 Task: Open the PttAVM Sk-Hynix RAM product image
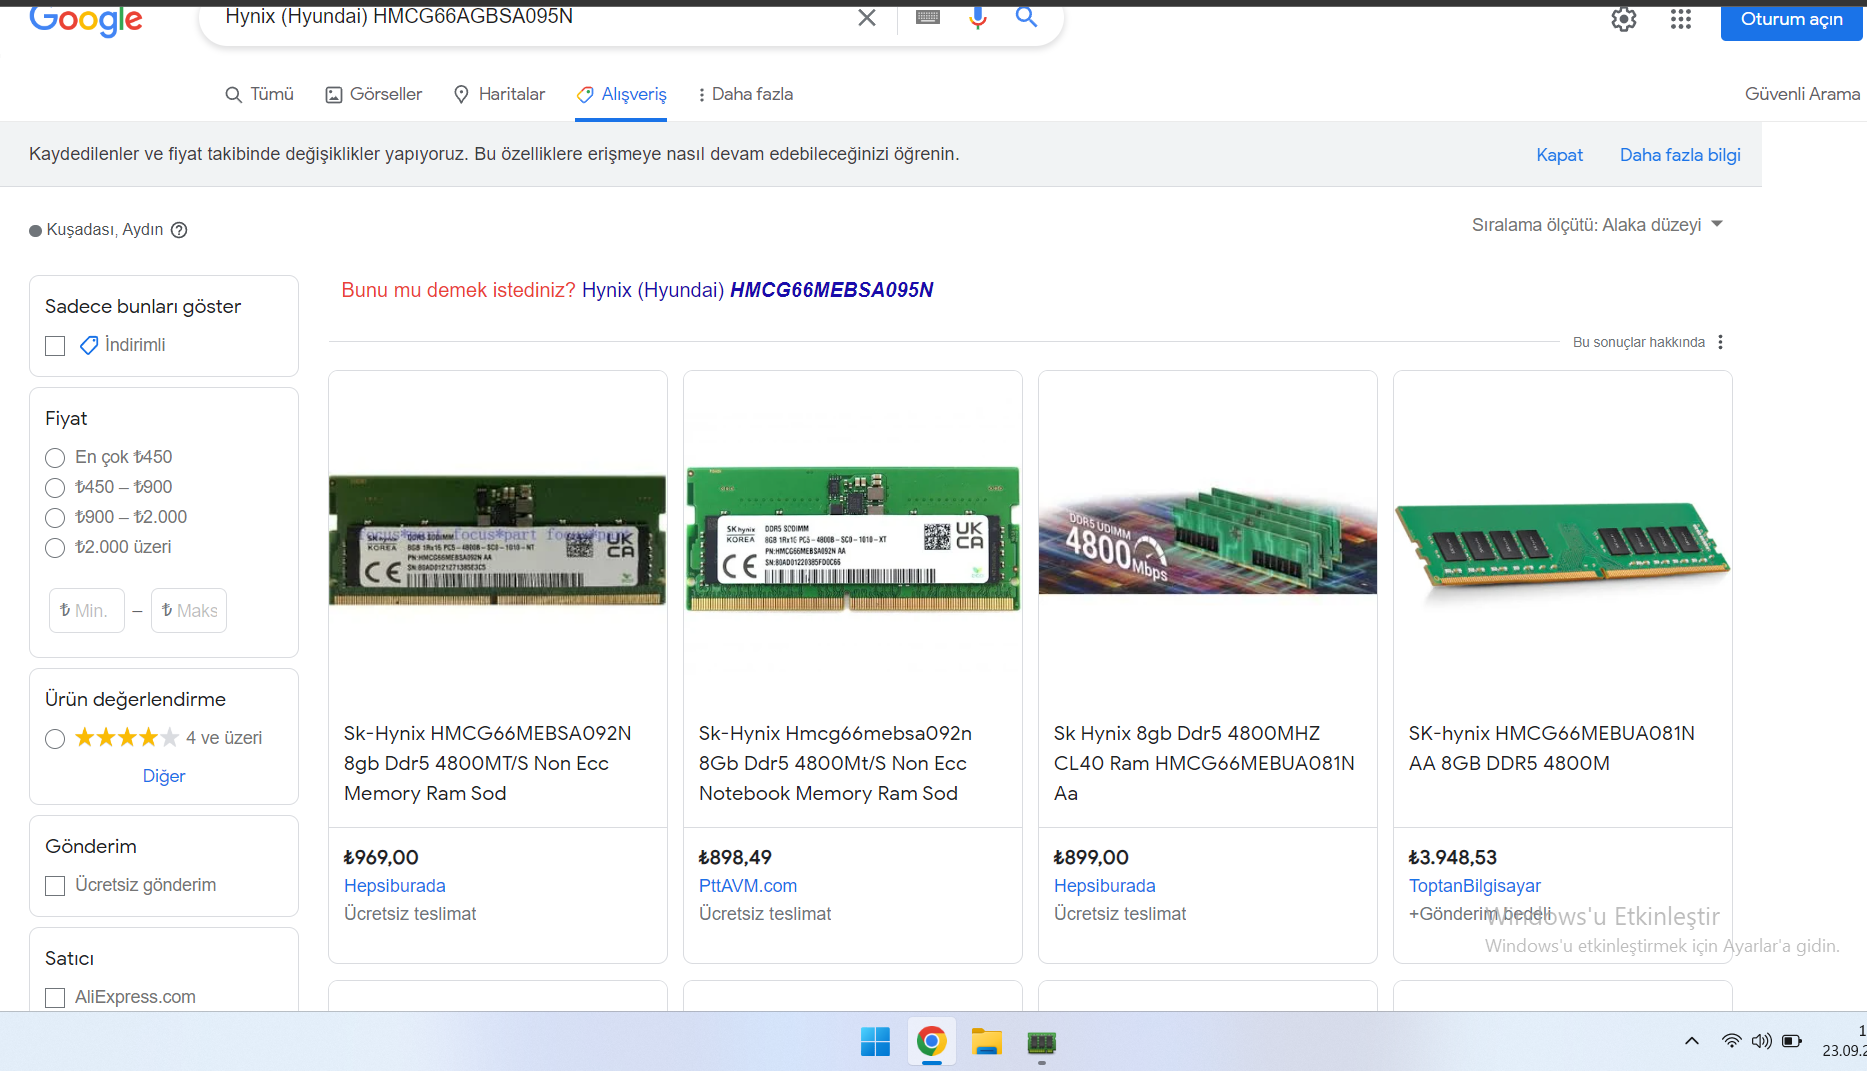[x=853, y=538]
